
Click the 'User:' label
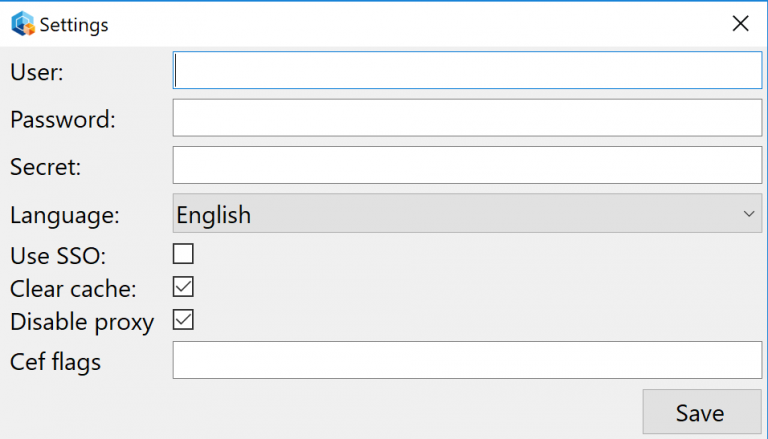click(37, 72)
